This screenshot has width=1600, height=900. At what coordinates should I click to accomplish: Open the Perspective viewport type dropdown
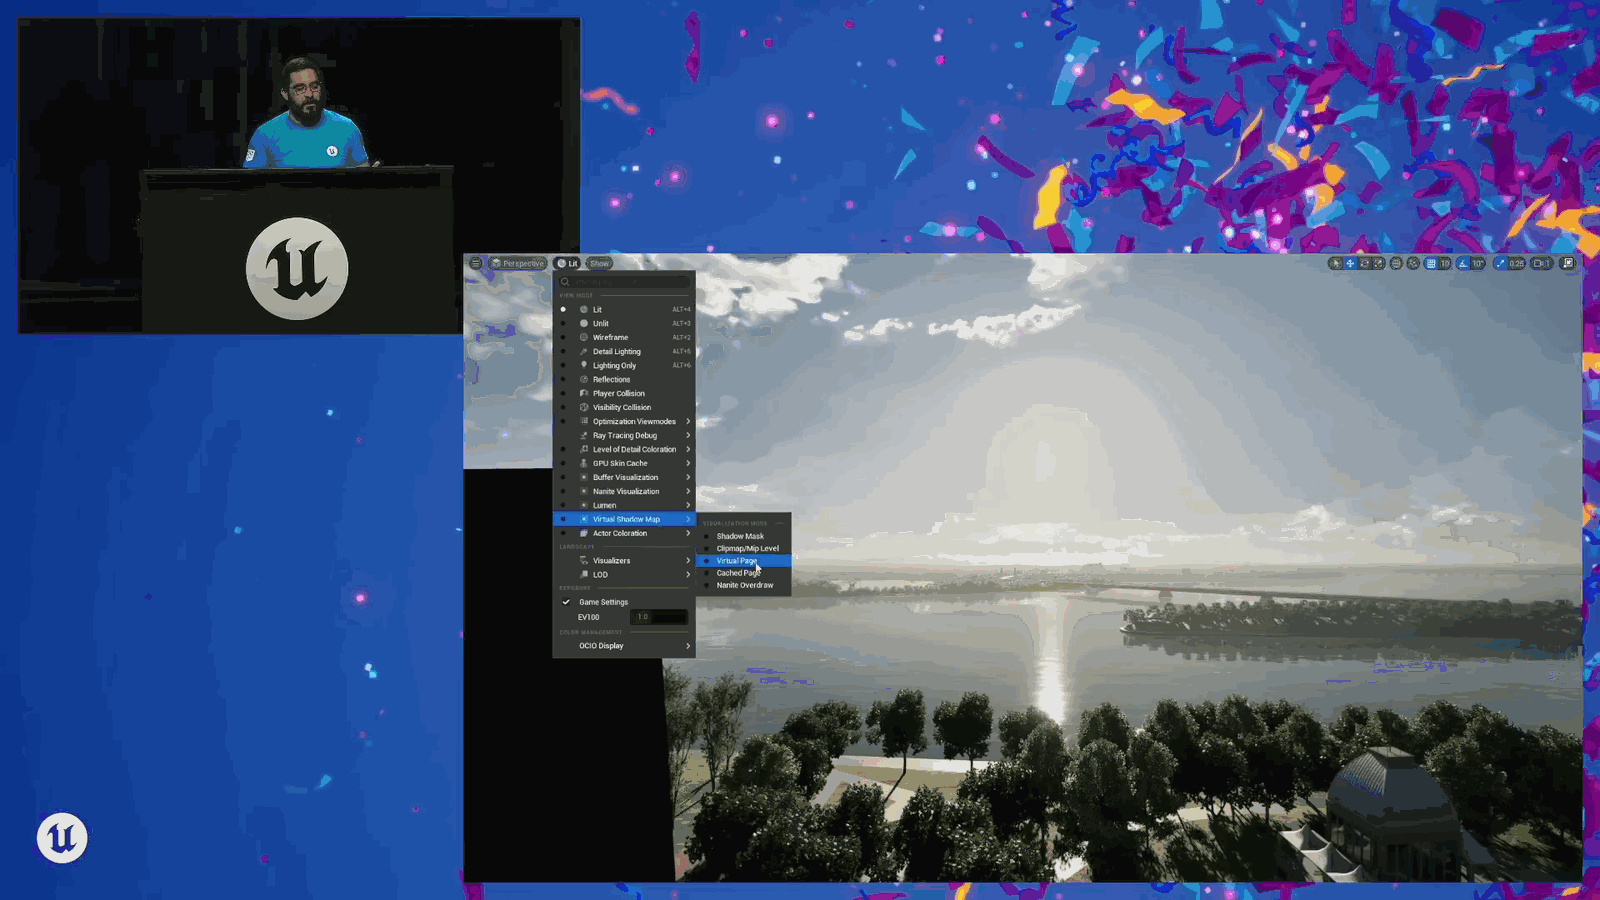click(517, 263)
